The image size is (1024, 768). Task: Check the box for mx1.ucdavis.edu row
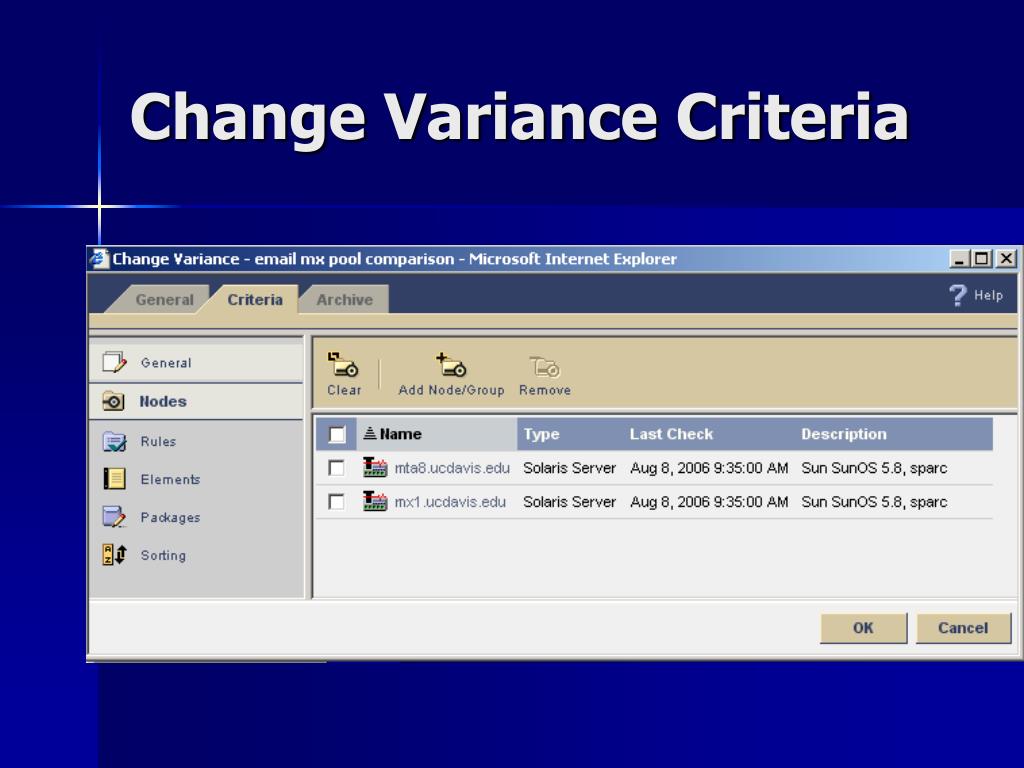tap(336, 502)
